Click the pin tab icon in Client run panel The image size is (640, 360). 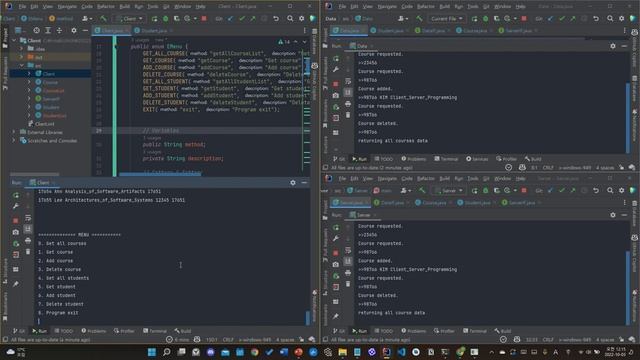16,284
